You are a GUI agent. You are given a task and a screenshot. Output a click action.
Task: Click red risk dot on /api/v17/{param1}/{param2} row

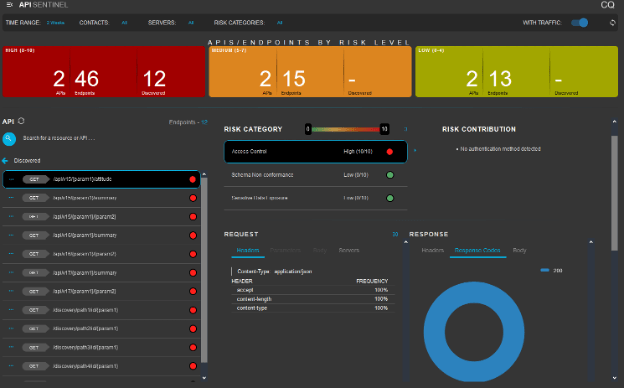[x=193, y=291]
